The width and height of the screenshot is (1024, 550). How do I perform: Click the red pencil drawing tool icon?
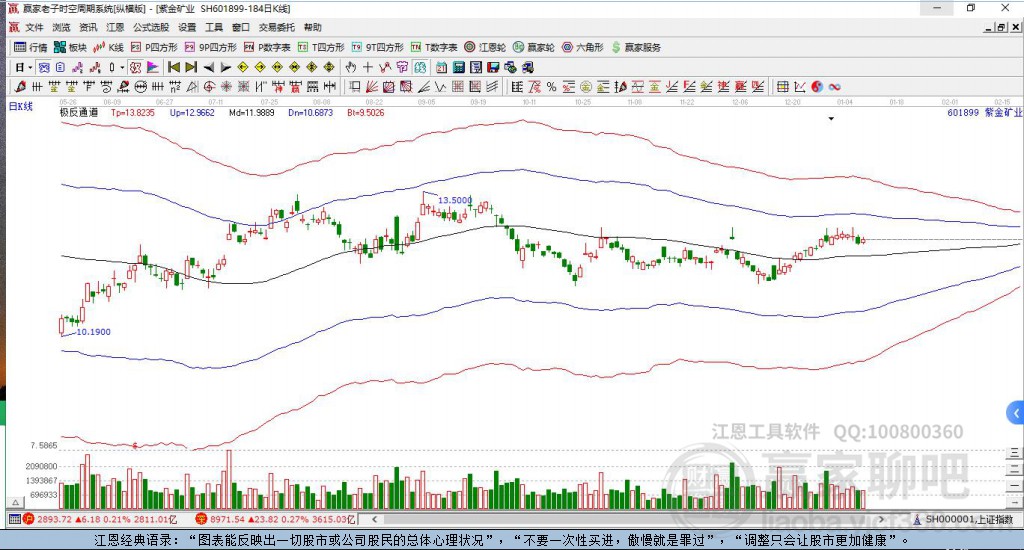(20, 86)
